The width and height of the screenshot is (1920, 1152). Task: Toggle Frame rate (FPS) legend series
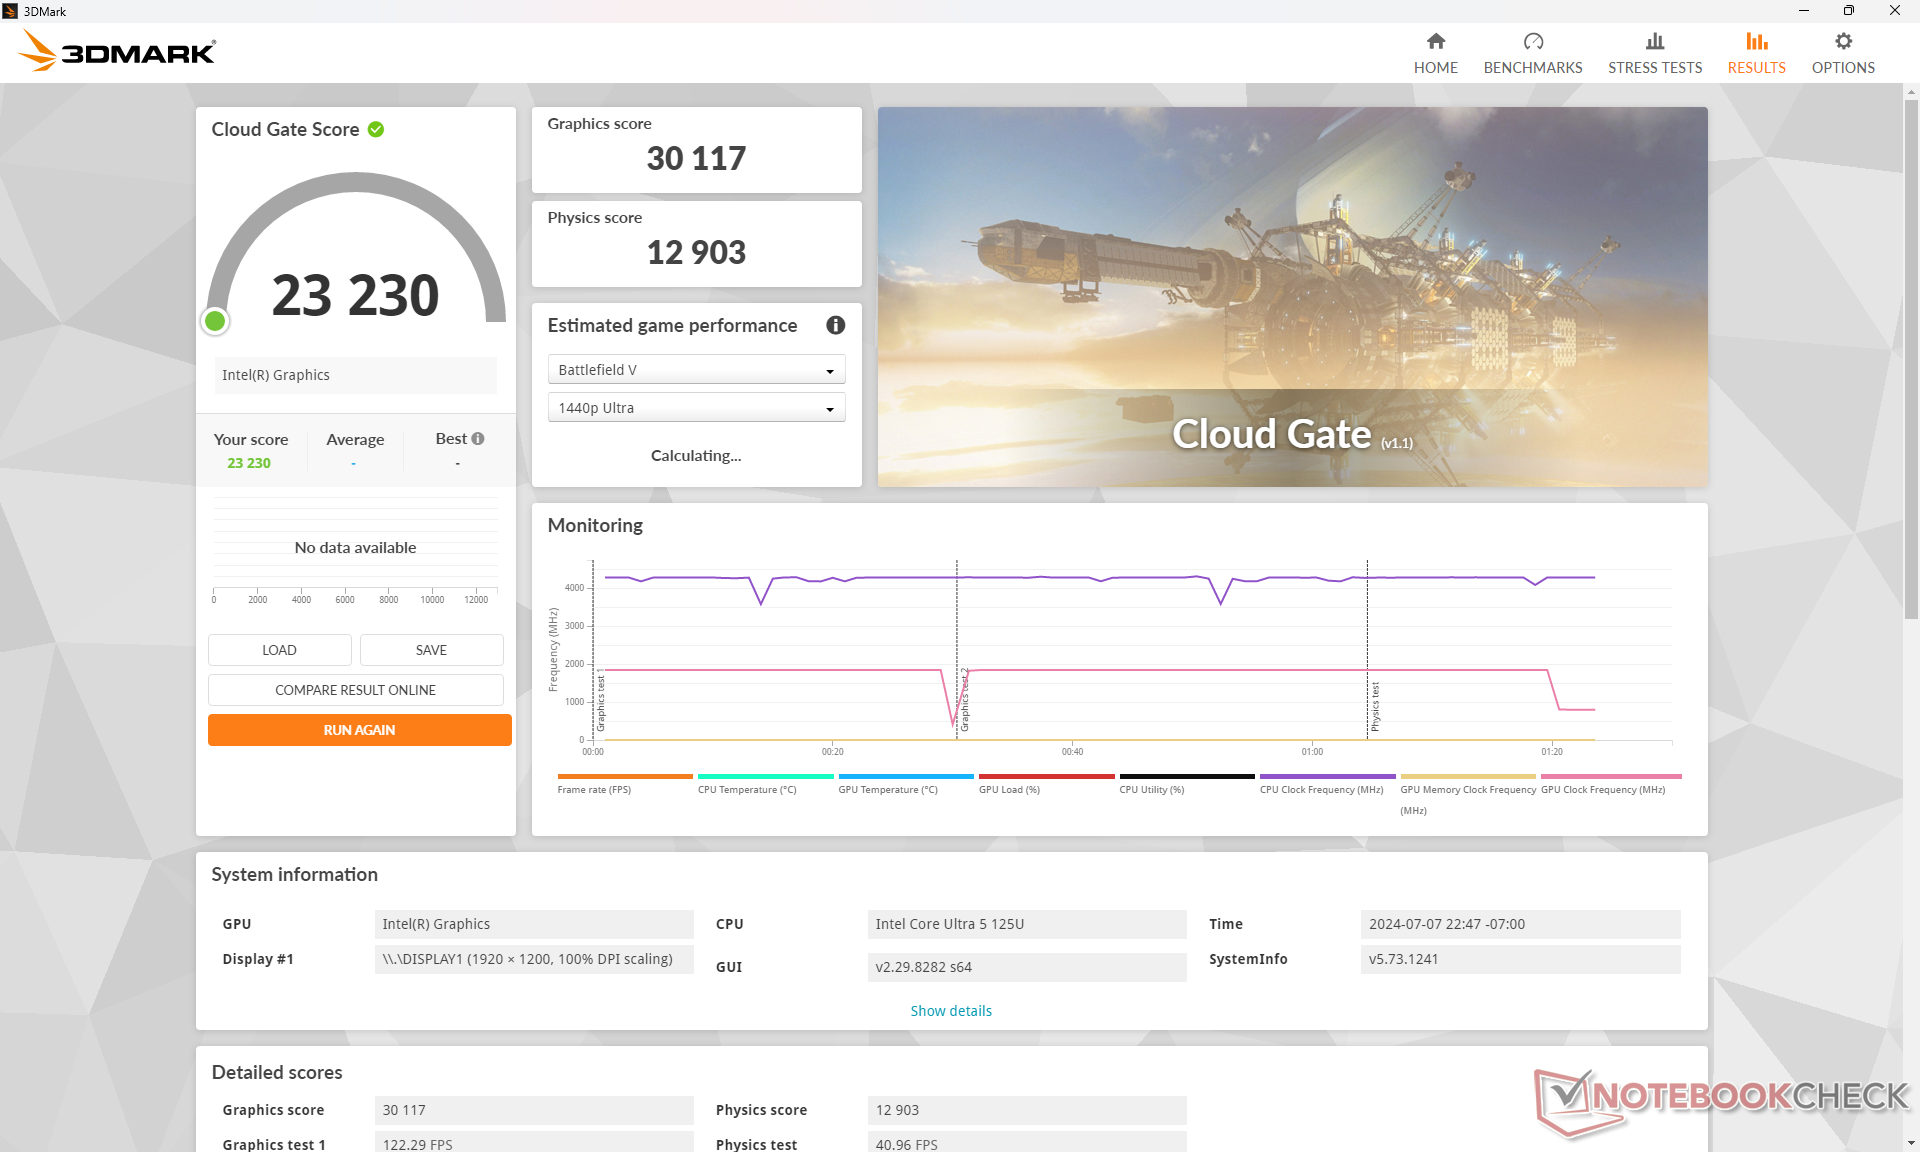(594, 789)
